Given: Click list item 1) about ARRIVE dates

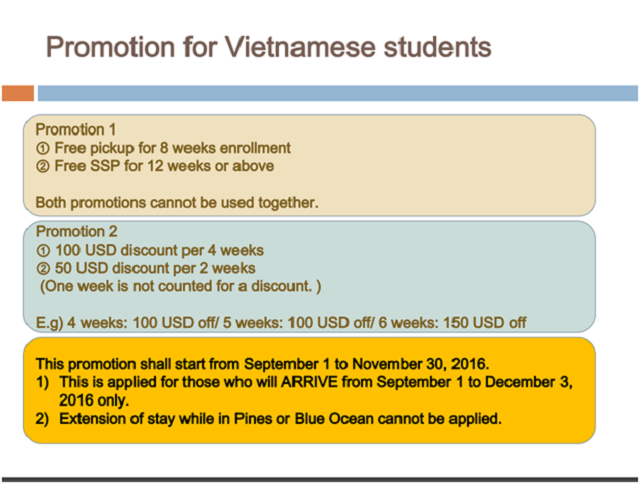Looking at the screenshot, I should [304, 391].
